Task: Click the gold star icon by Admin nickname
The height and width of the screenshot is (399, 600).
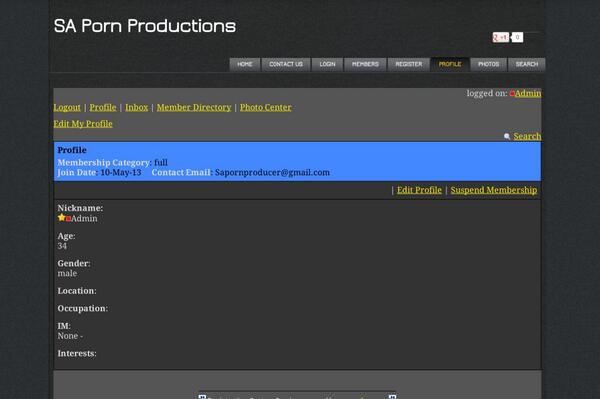Action: click(x=61, y=218)
